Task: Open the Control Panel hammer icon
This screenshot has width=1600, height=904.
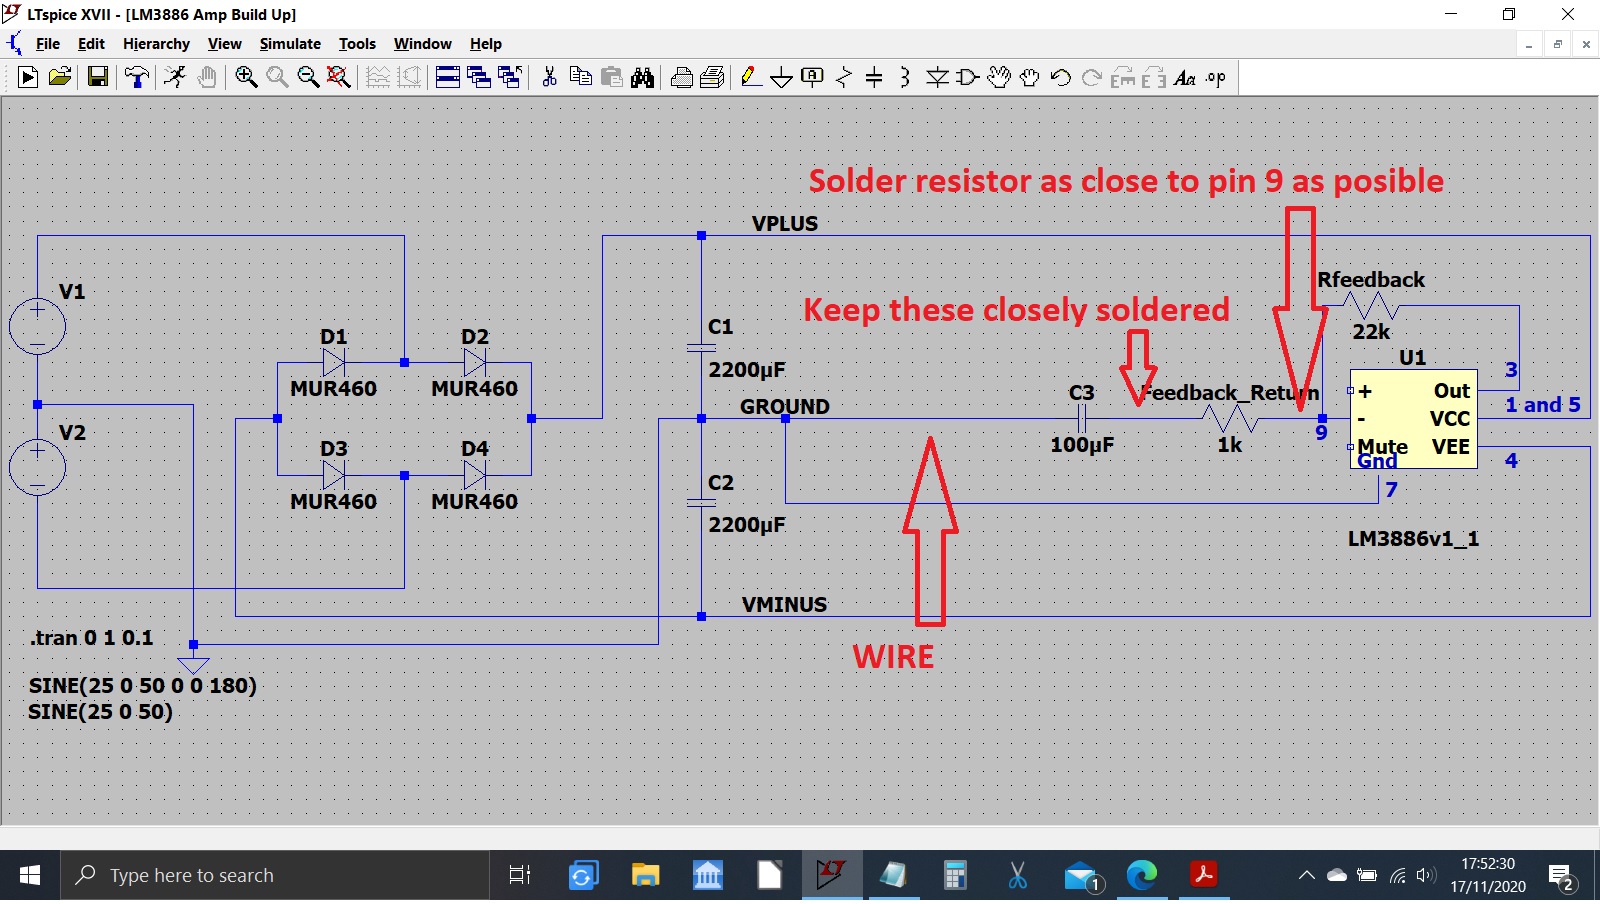Action: coord(137,77)
